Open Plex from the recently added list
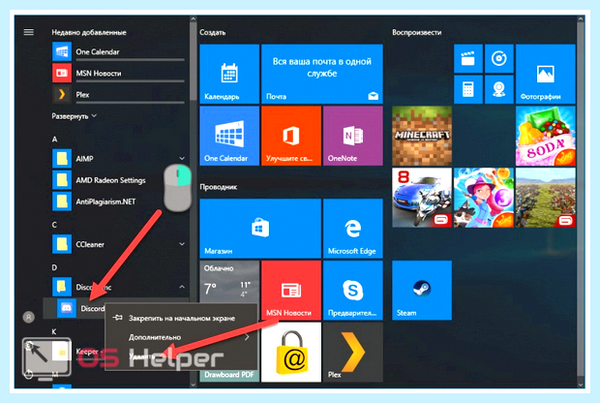Screen dimensions: 600x403 [119, 95]
